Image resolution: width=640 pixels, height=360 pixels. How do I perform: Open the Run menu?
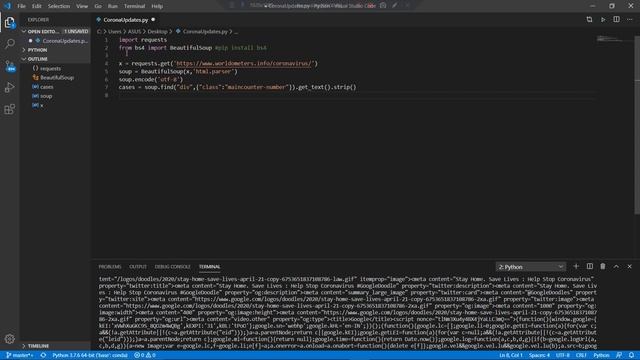(113, 6)
